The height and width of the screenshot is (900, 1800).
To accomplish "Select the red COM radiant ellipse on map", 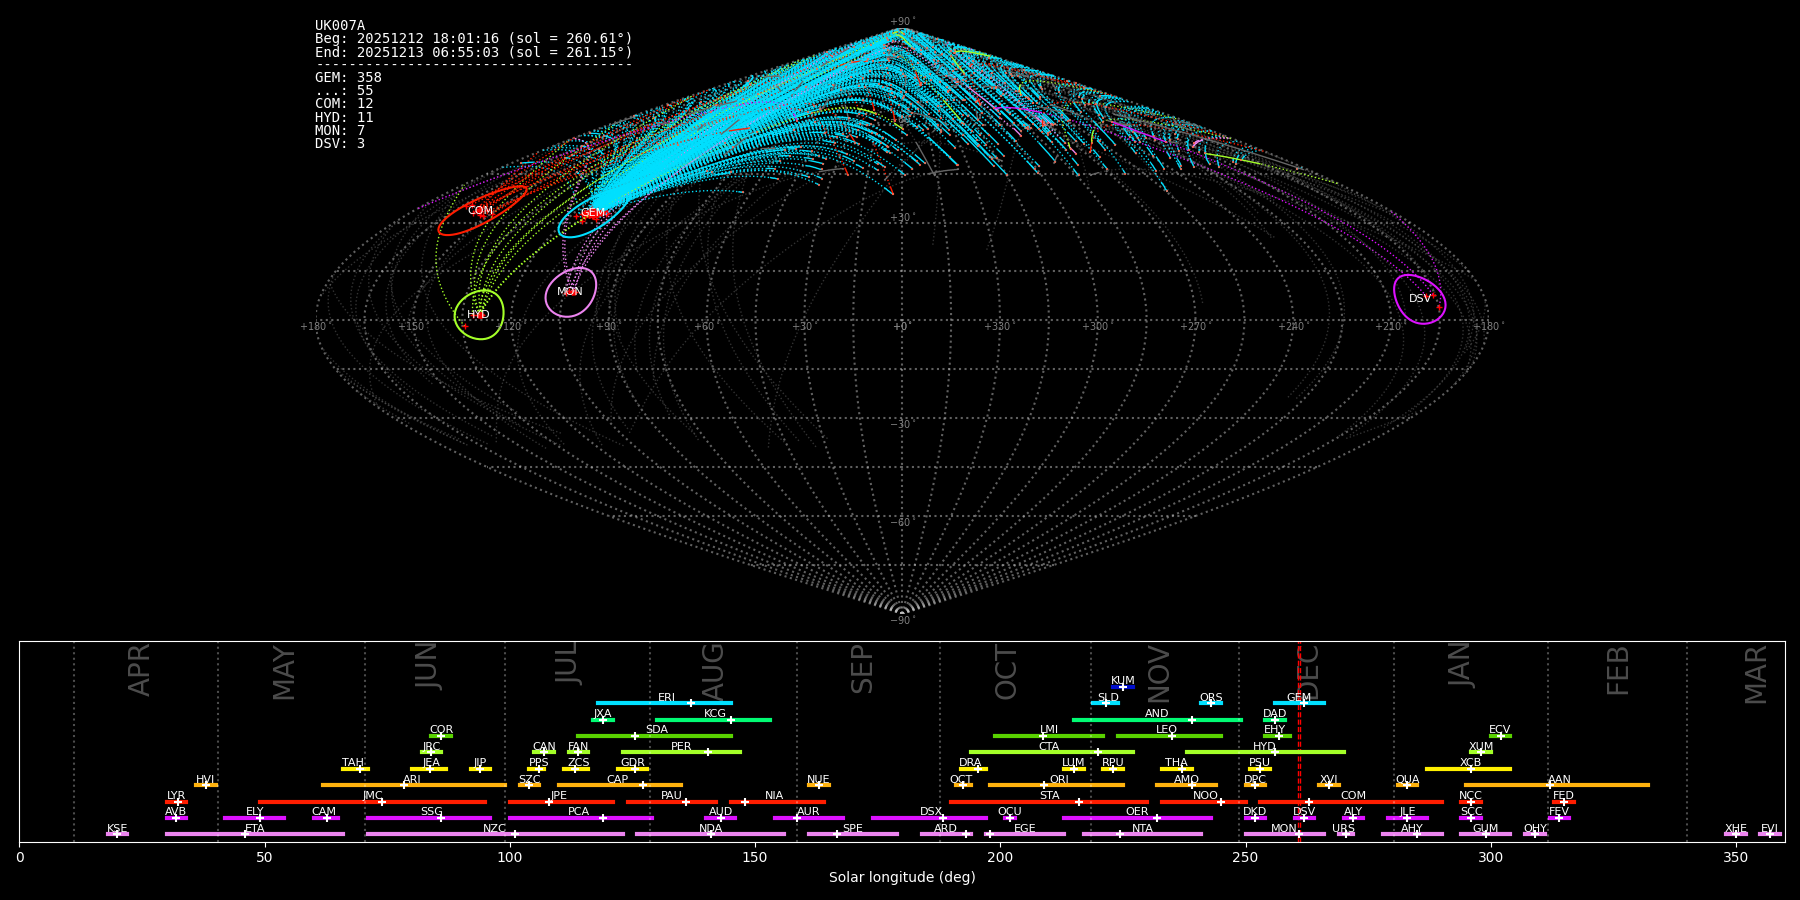I will 481,211.
